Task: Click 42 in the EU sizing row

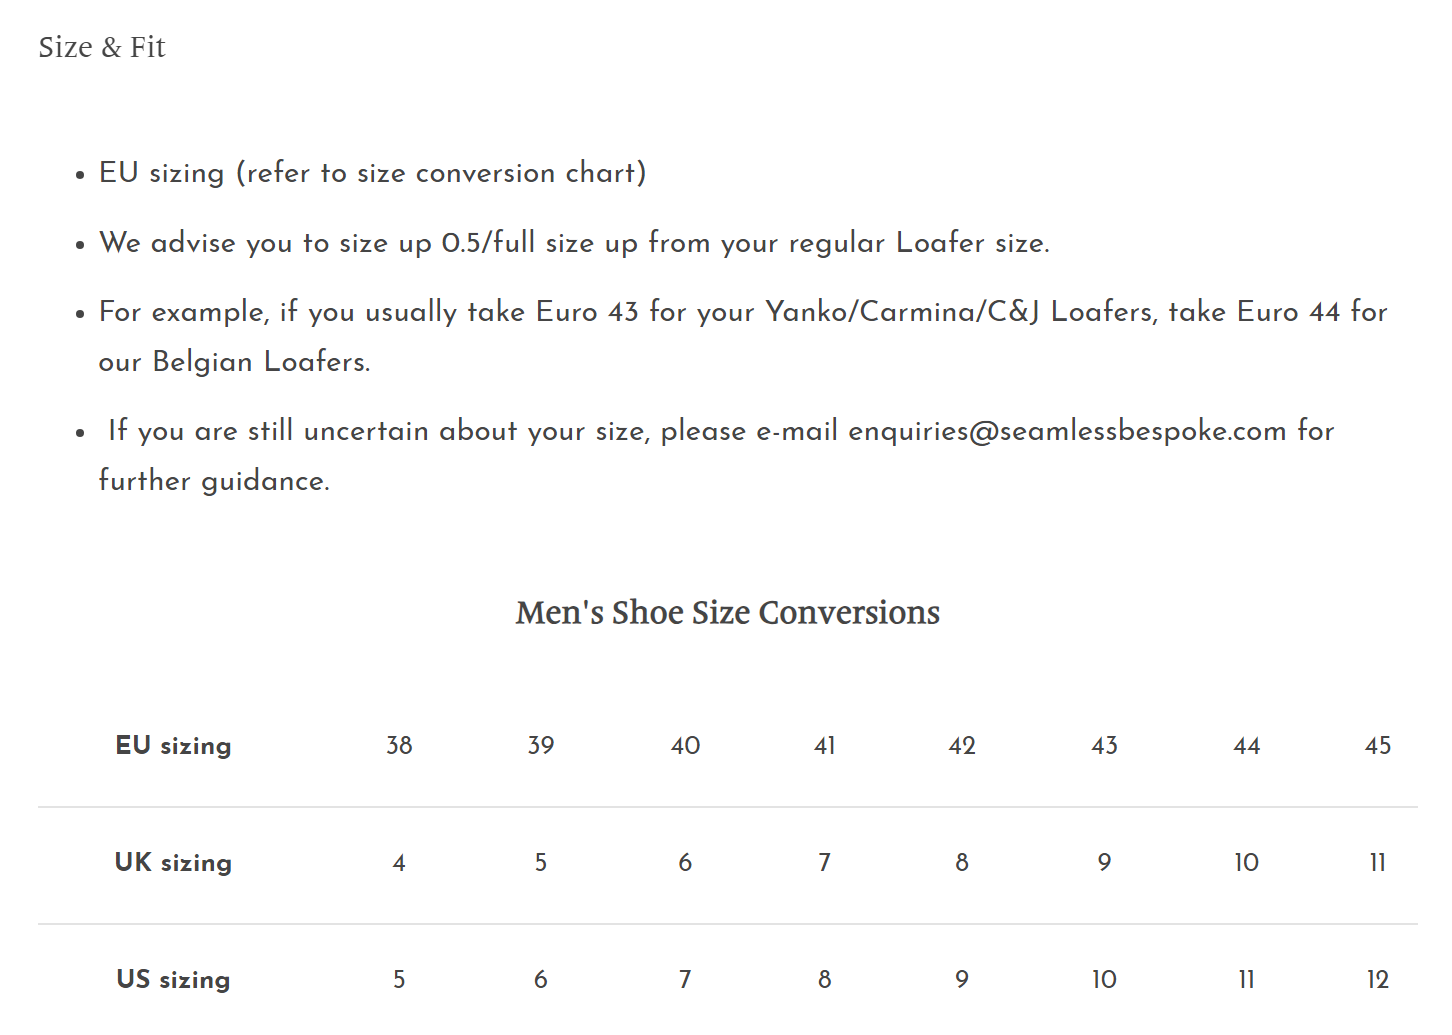Action: click(x=961, y=746)
